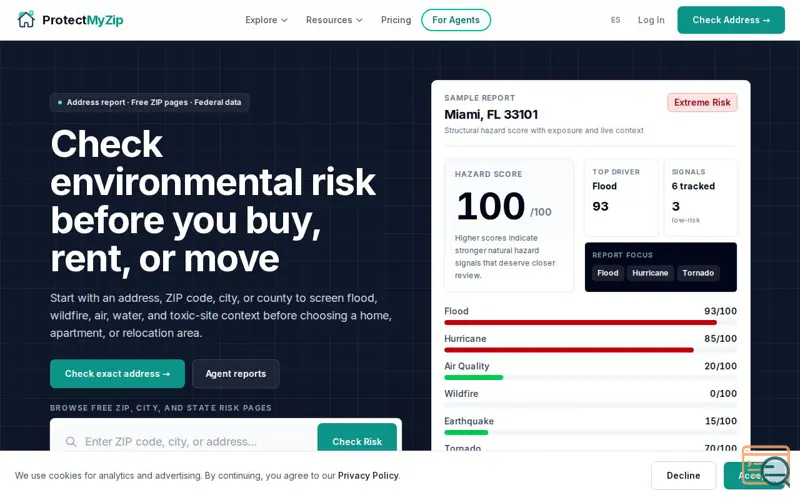This screenshot has width=800, height=500.
Task: Open the For Agents page
Action: pyautogui.click(x=456, y=20)
